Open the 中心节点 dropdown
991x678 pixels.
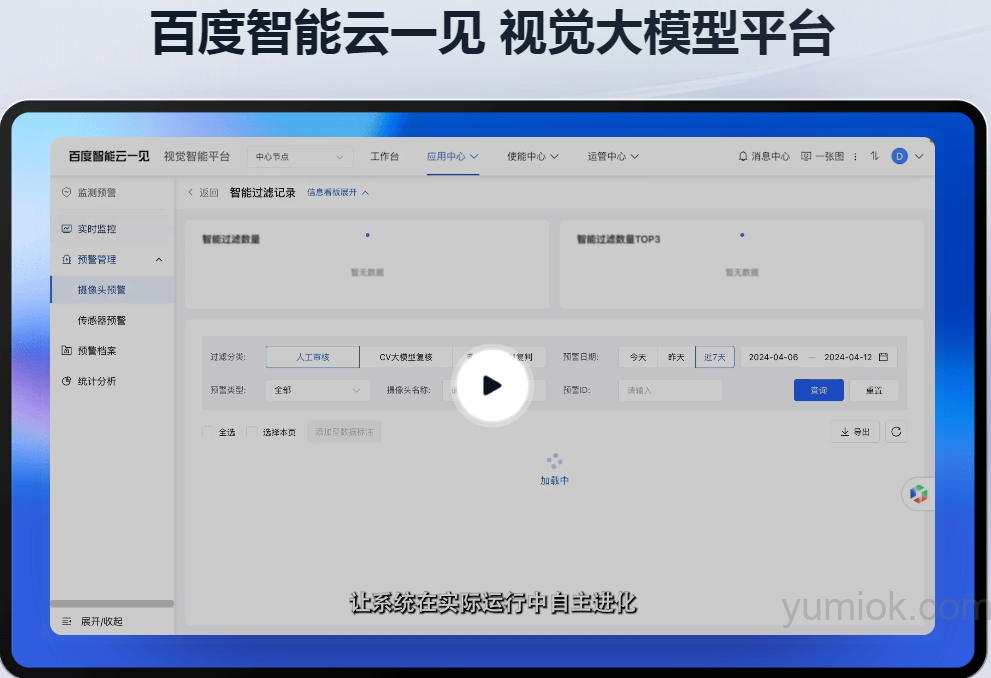299,157
